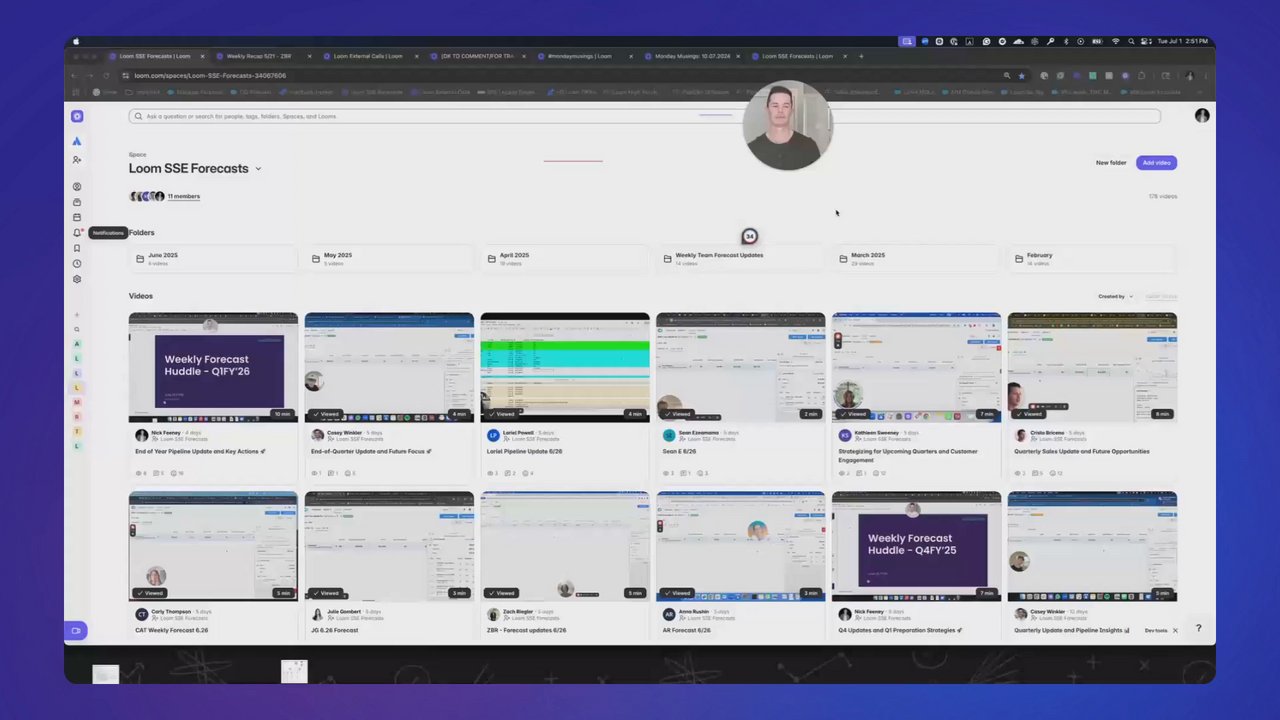Image resolution: width=1280 pixels, height=720 pixels.
Task: Open a new browser tab with plus
Action: (x=861, y=56)
